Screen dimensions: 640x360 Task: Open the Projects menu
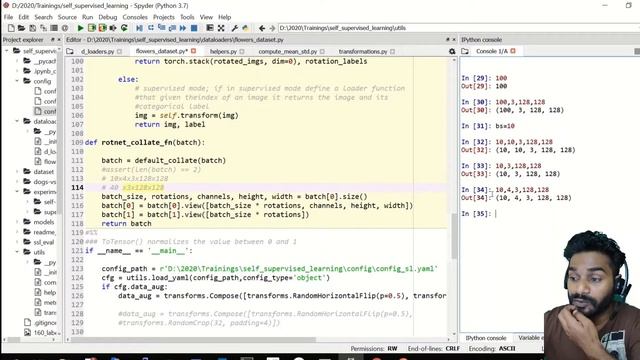pos(164,17)
